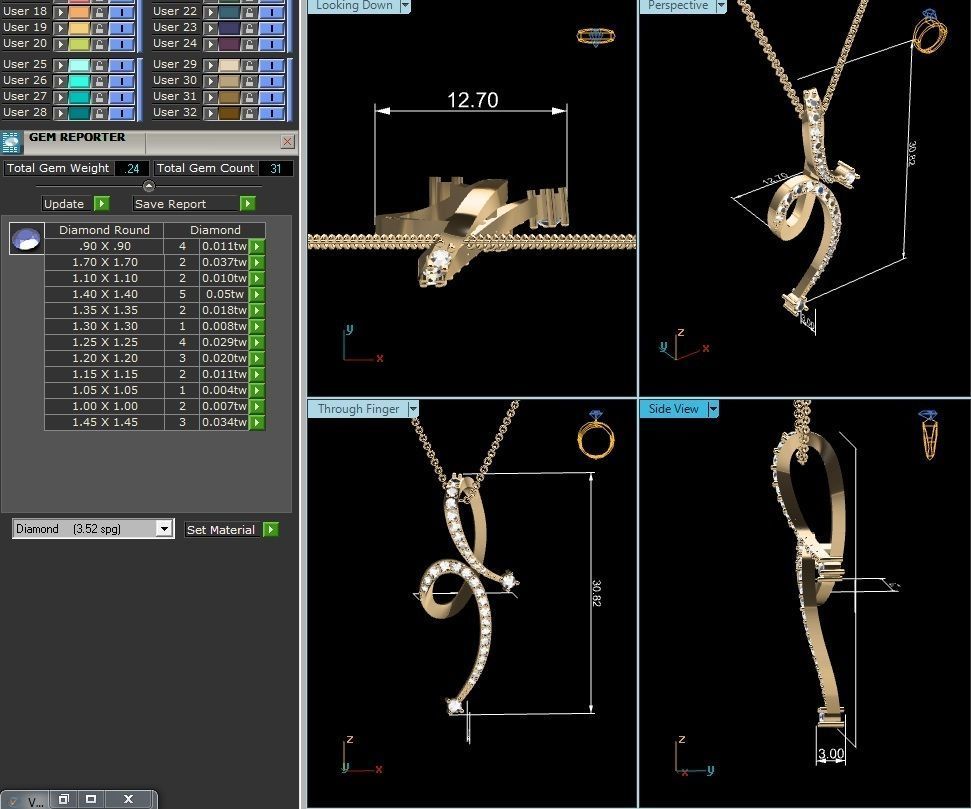Screen dimensions: 971x809
Task: Select gems in the 1.45 X 1.45 row
Action: tap(257, 422)
